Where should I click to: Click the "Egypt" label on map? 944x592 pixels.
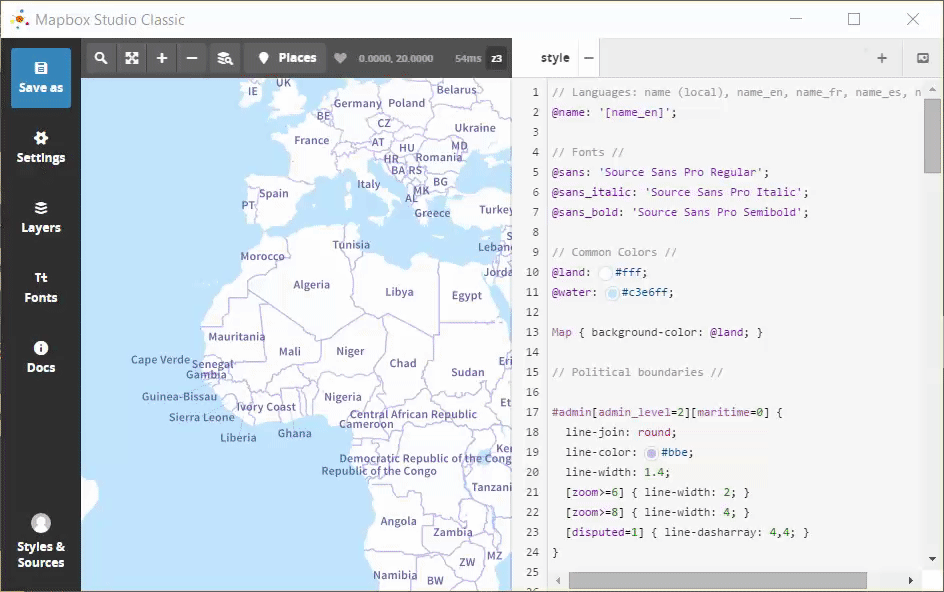467,296
